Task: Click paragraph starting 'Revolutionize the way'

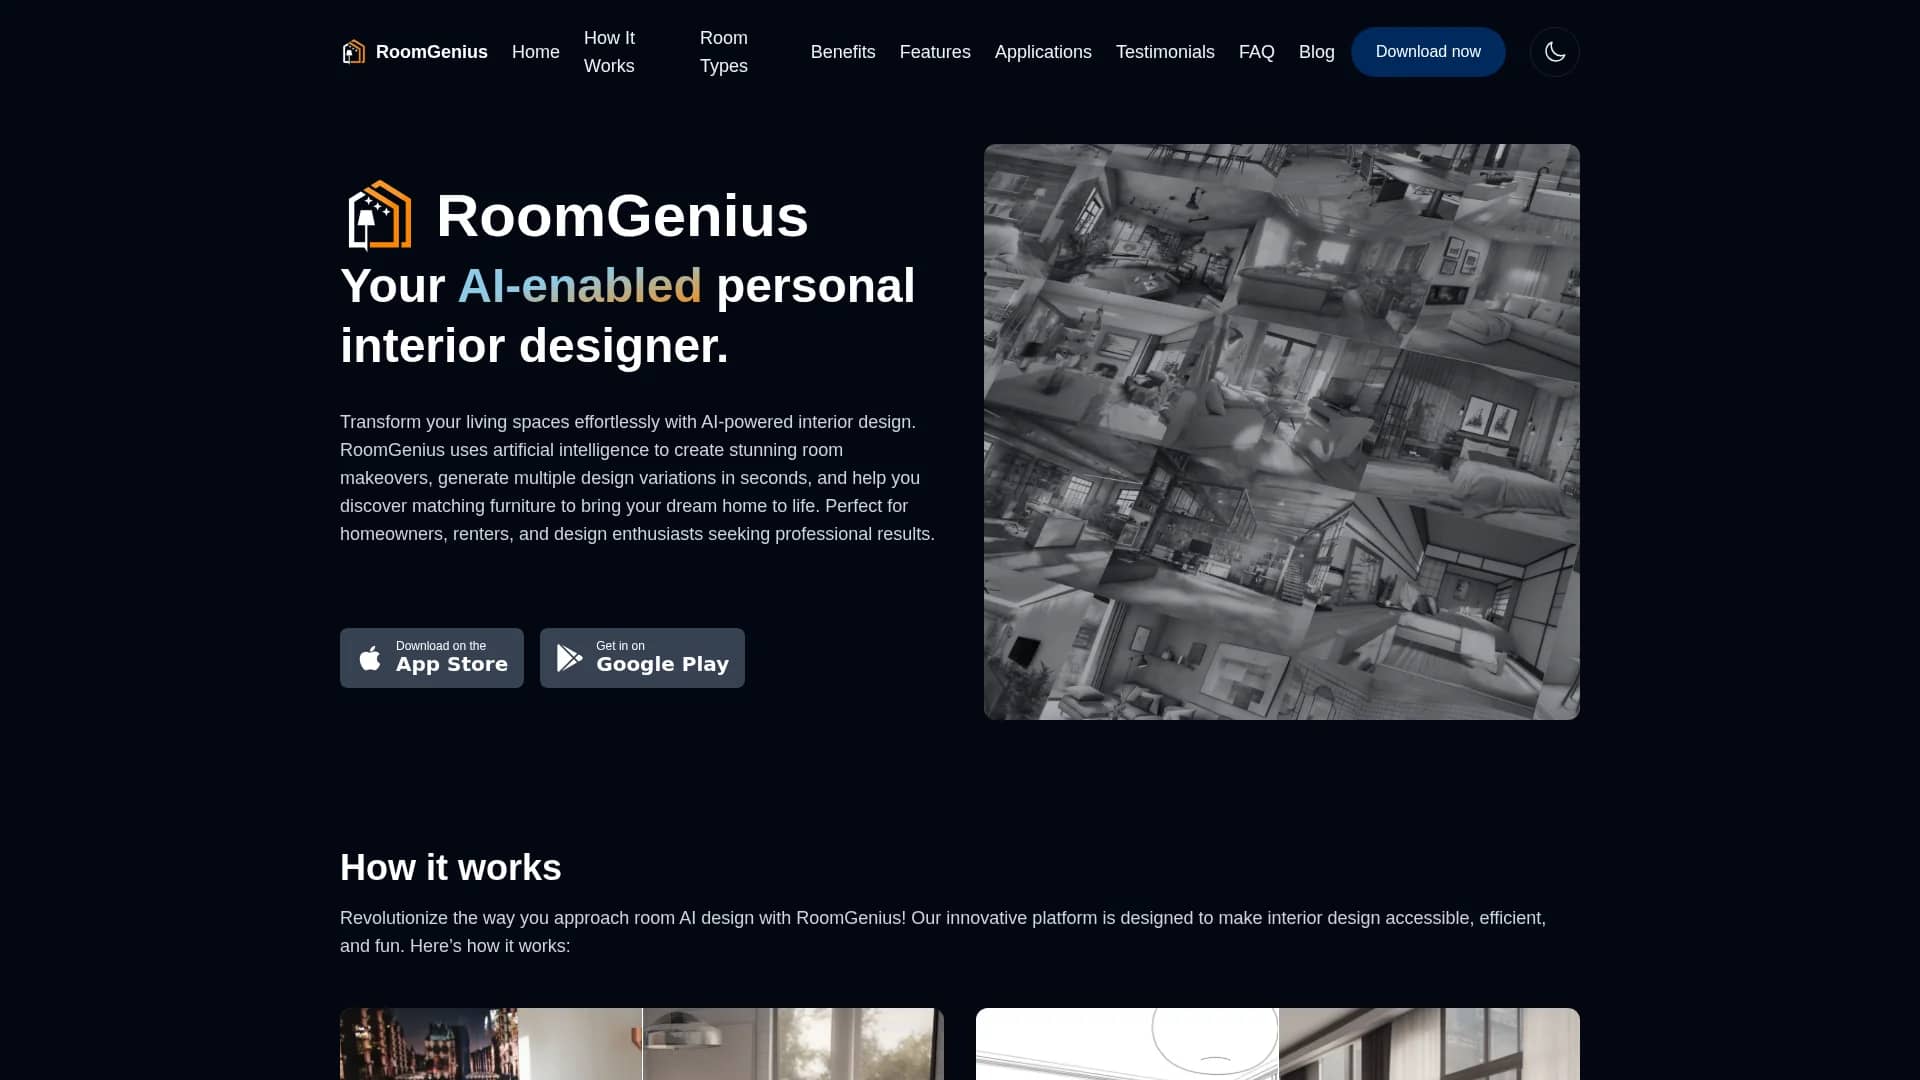Action: click(x=943, y=932)
